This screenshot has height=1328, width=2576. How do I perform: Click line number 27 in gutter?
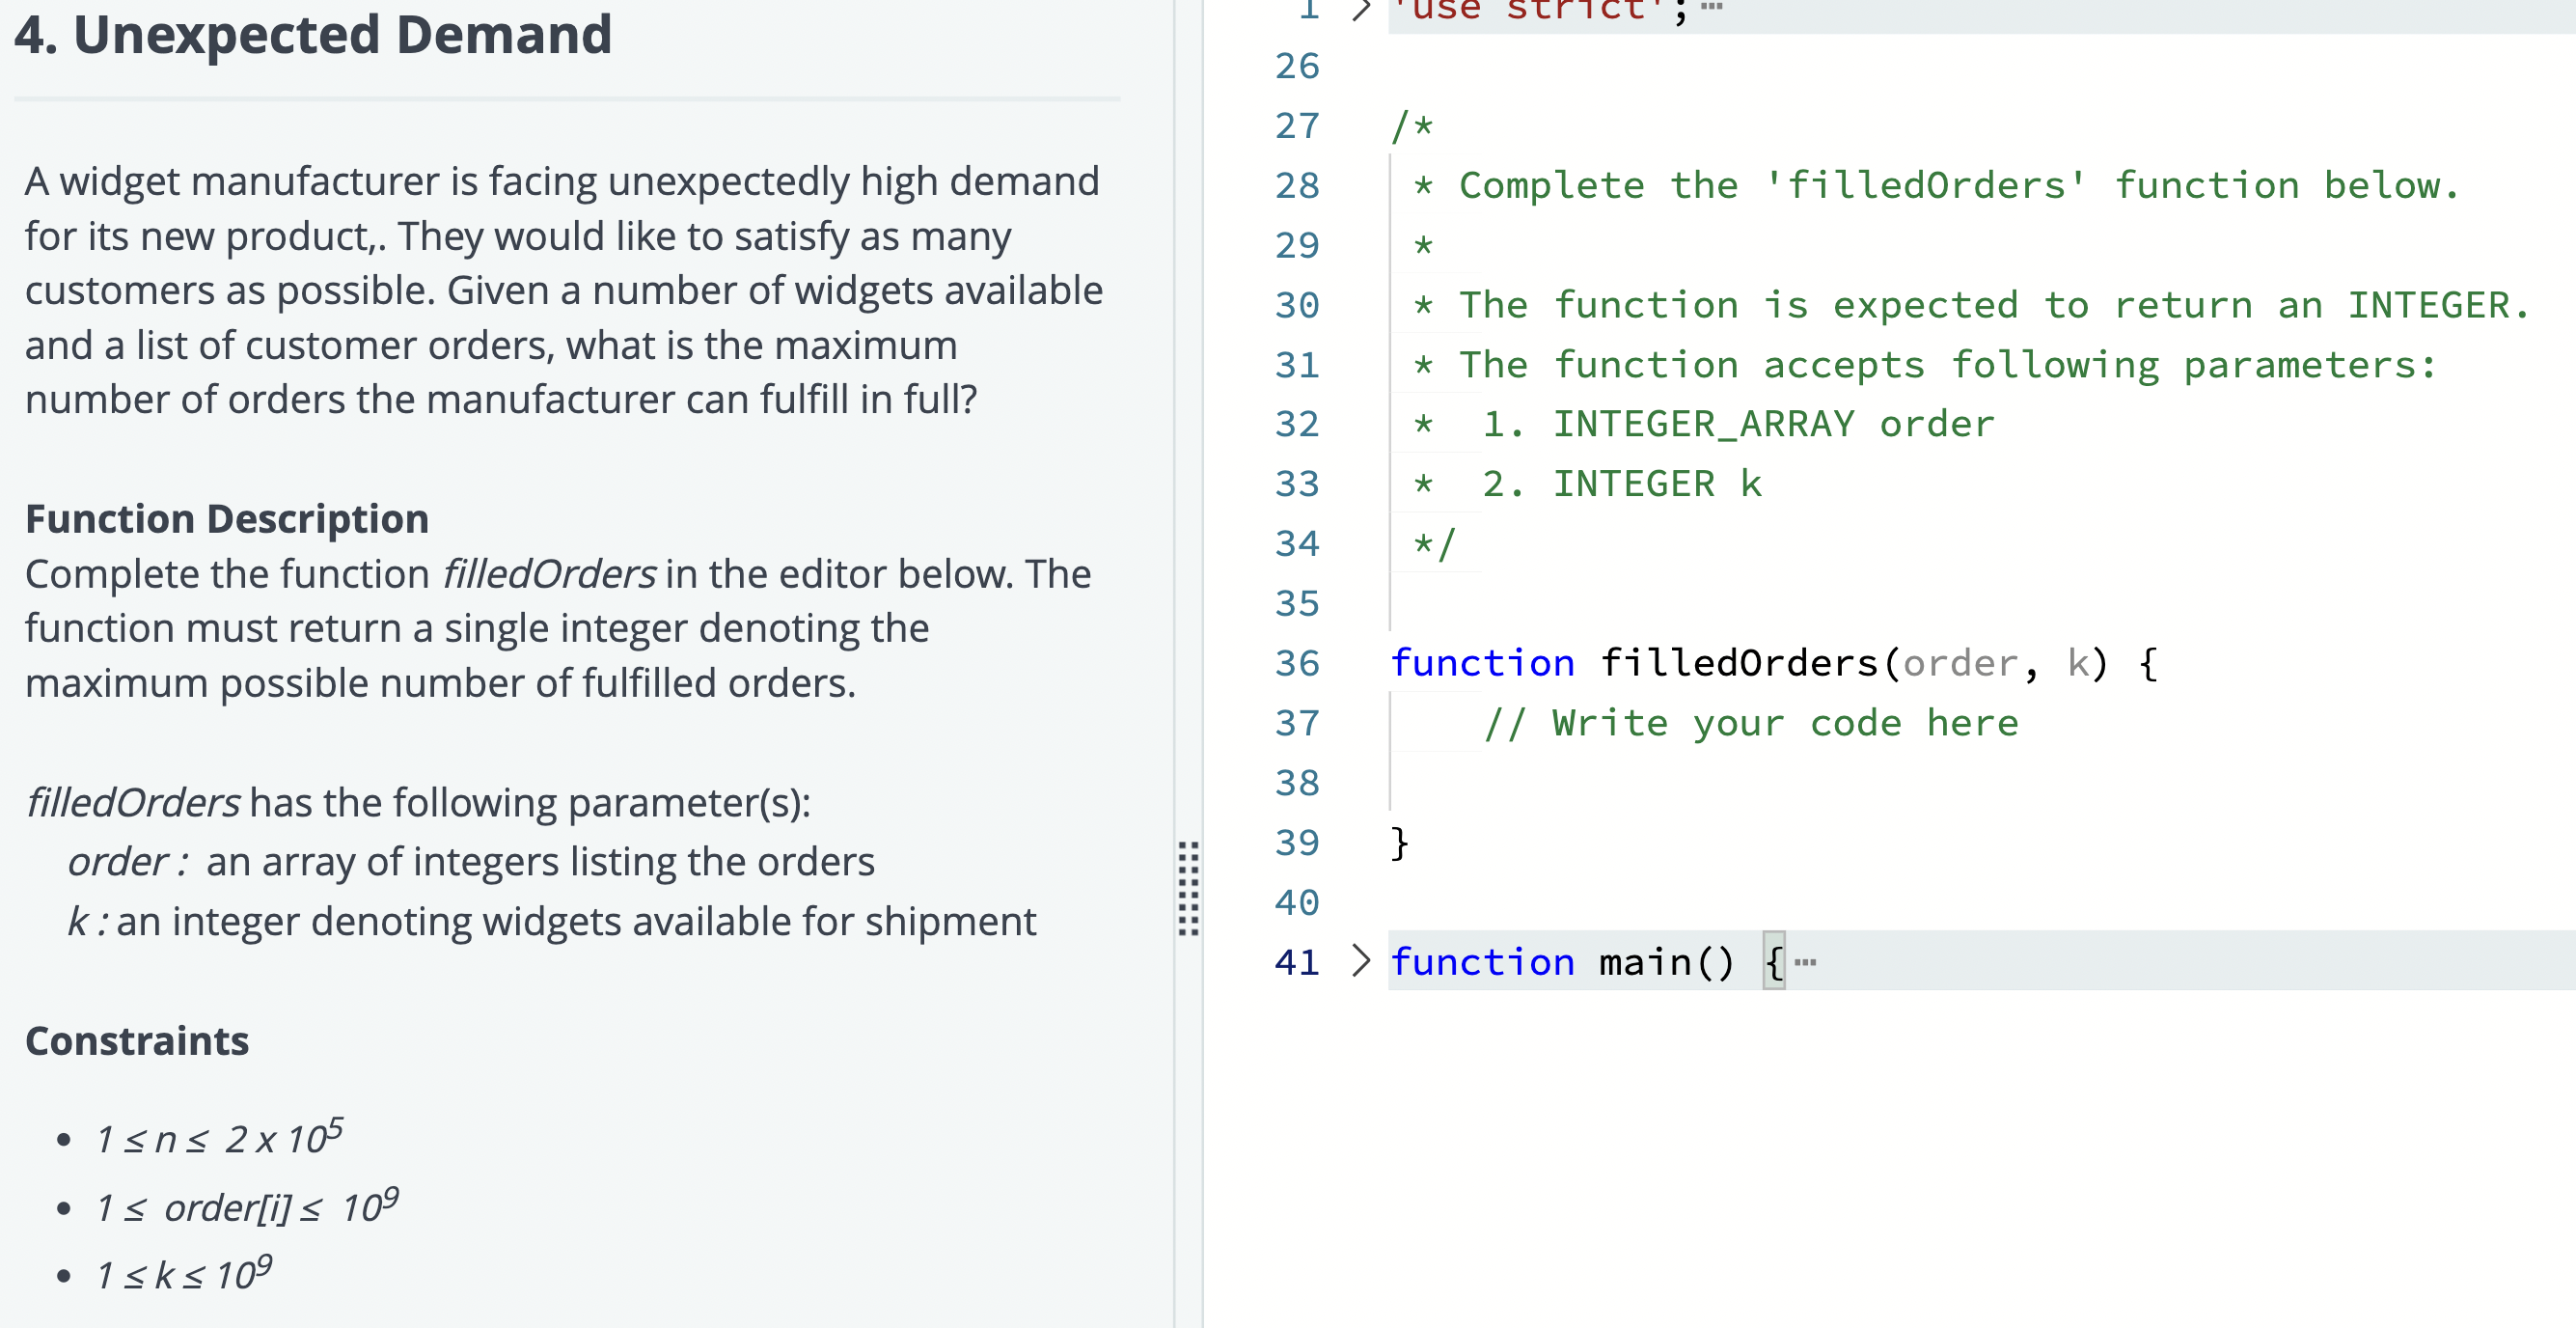point(1297,126)
